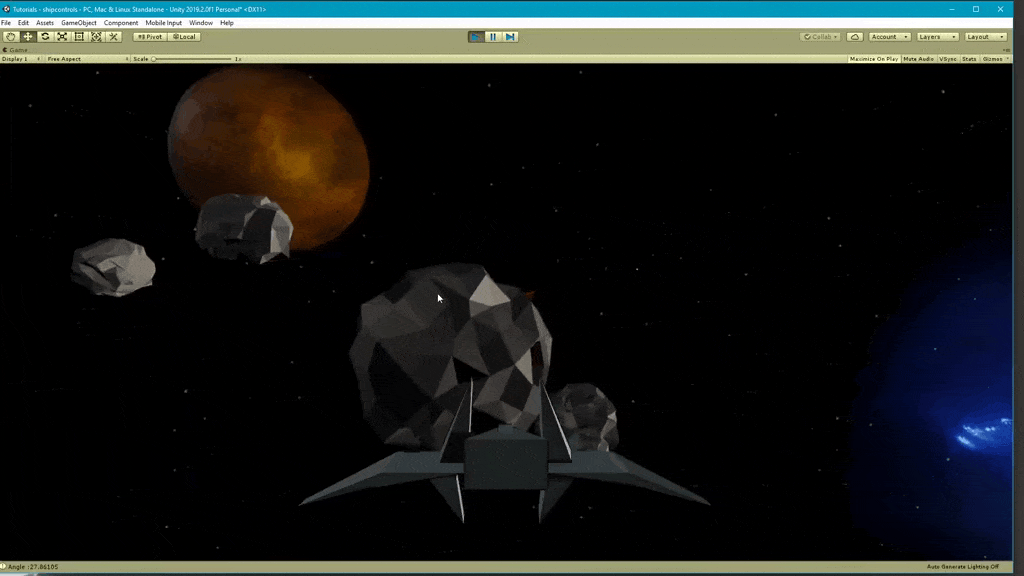Toggle VSync option
The width and height of the screenshot is (1024, 576).
[948, 59]
